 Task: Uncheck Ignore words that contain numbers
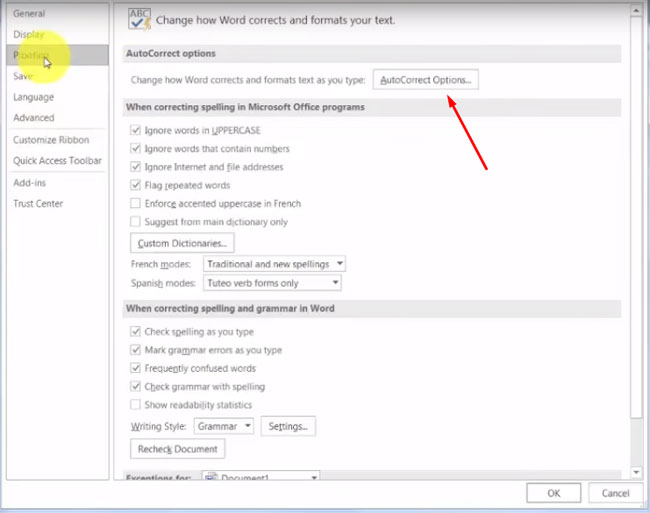[x=136, y=149]
